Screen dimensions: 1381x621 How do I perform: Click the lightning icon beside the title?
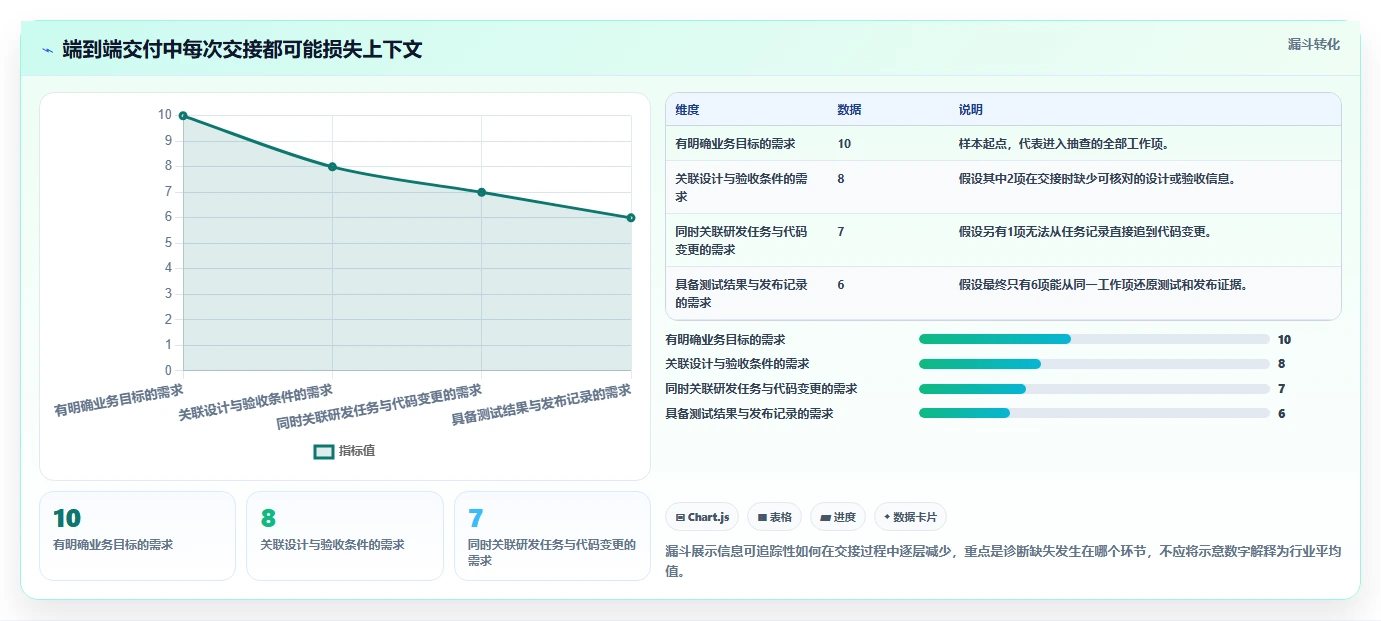click(x=47, y=49)
